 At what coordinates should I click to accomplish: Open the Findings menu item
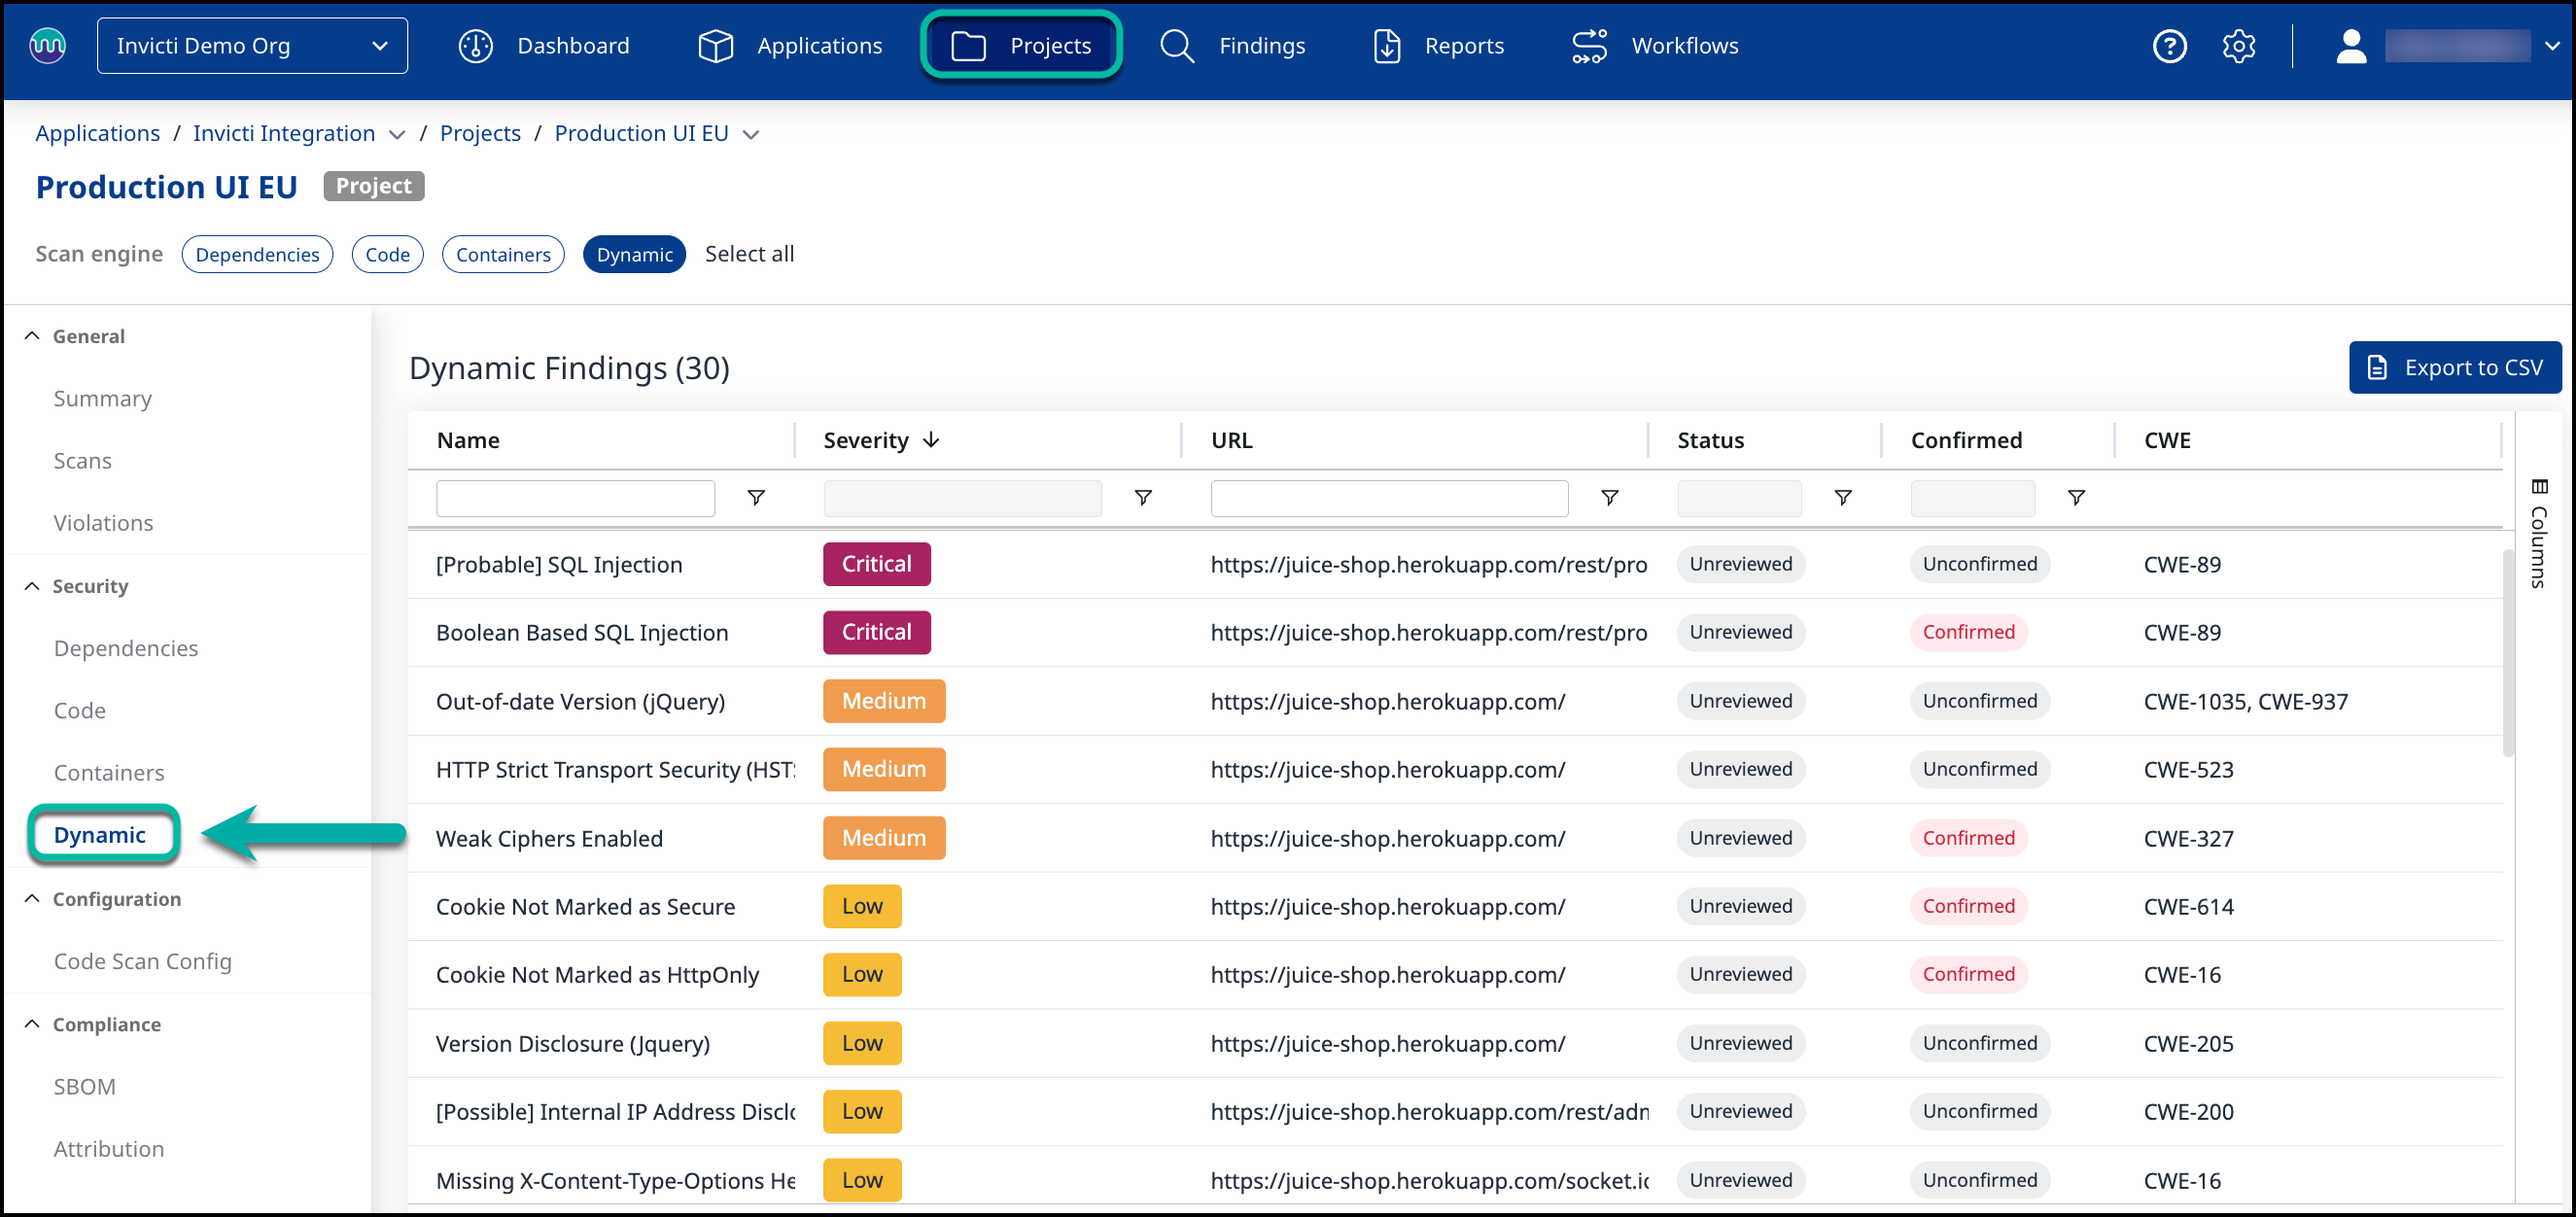(1233, 46)
